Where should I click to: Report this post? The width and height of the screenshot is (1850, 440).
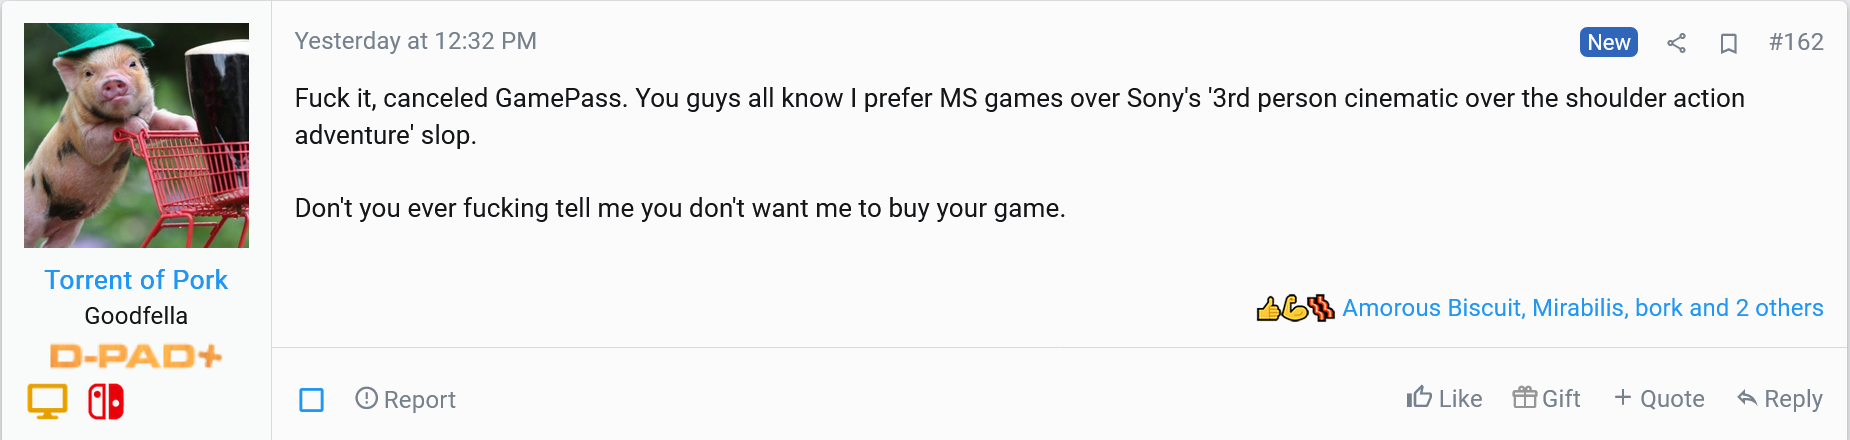[x=405, y=399]
